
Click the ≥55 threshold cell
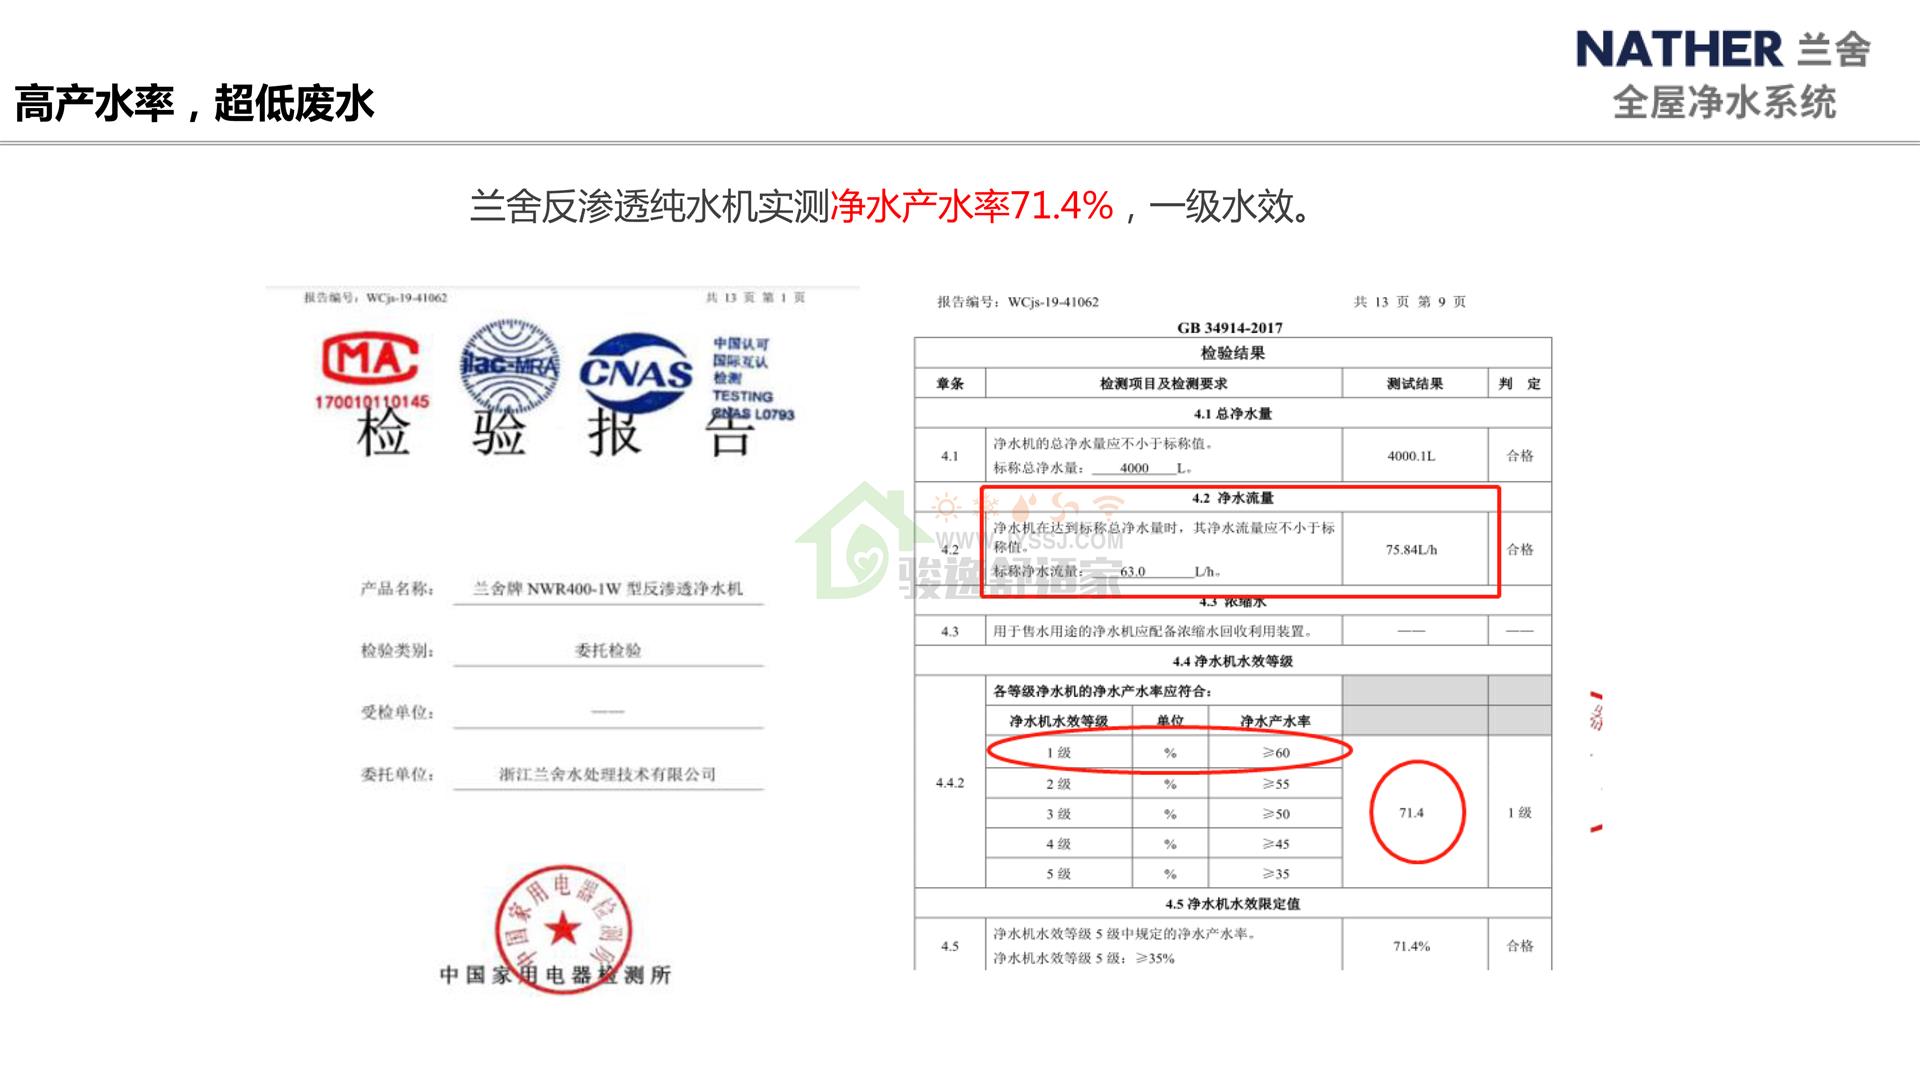click(x=1276, y=784)
